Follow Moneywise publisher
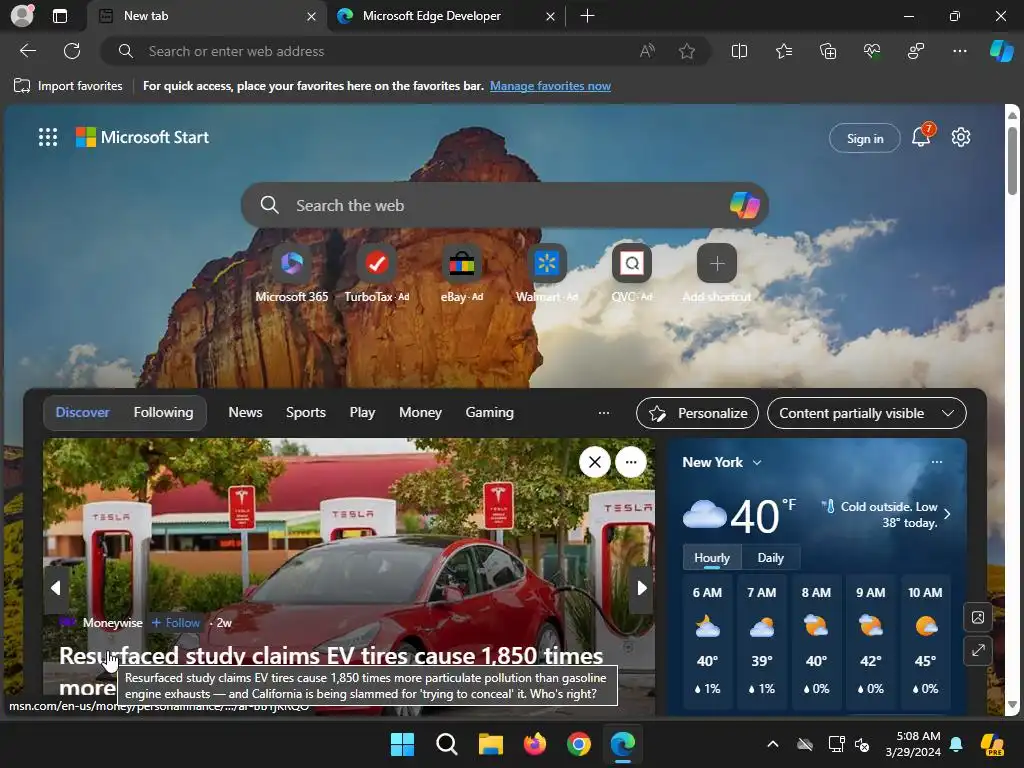 (x=176, y=623)
